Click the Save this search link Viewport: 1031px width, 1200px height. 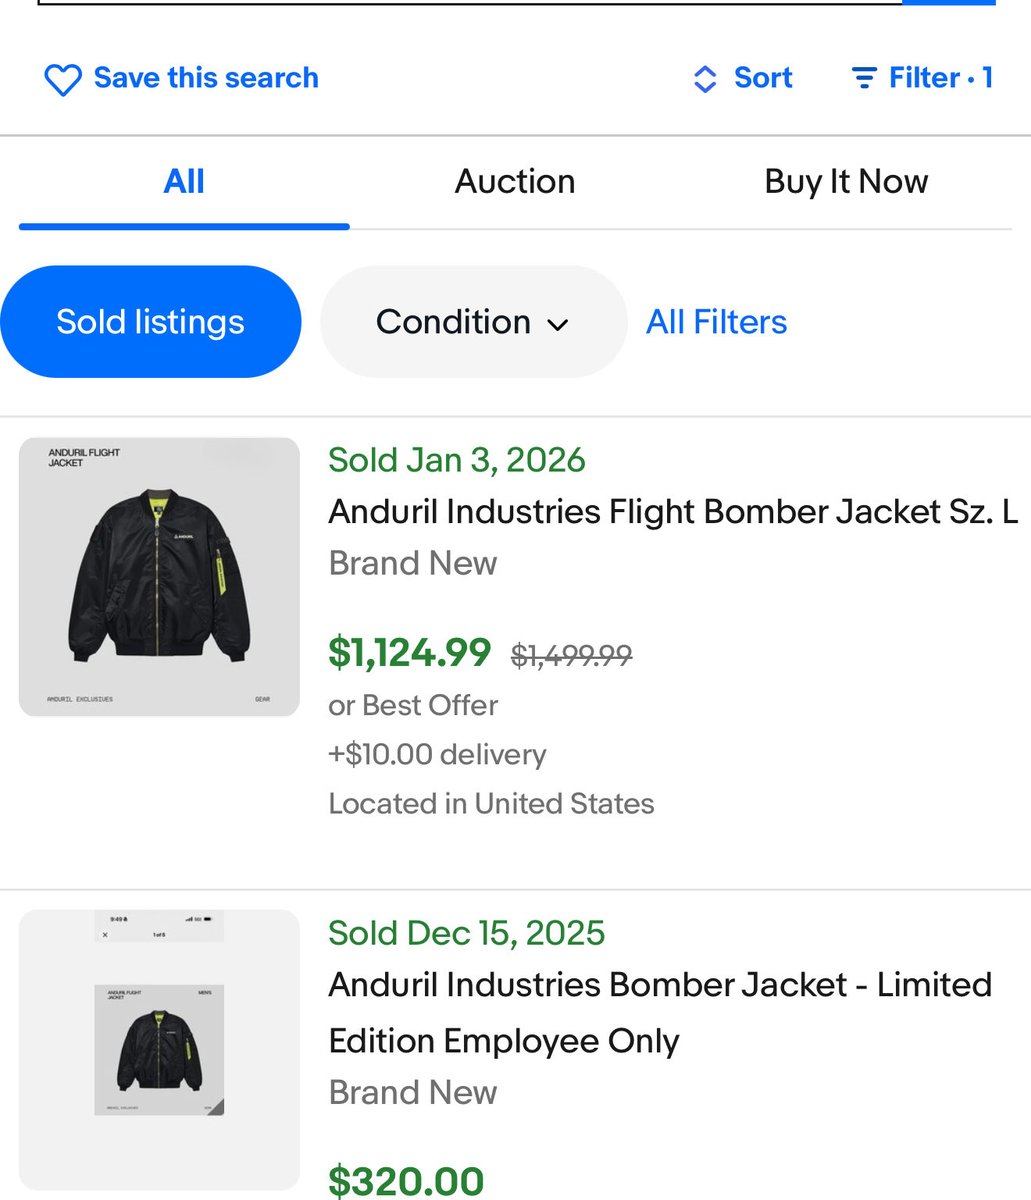(206, 78)
